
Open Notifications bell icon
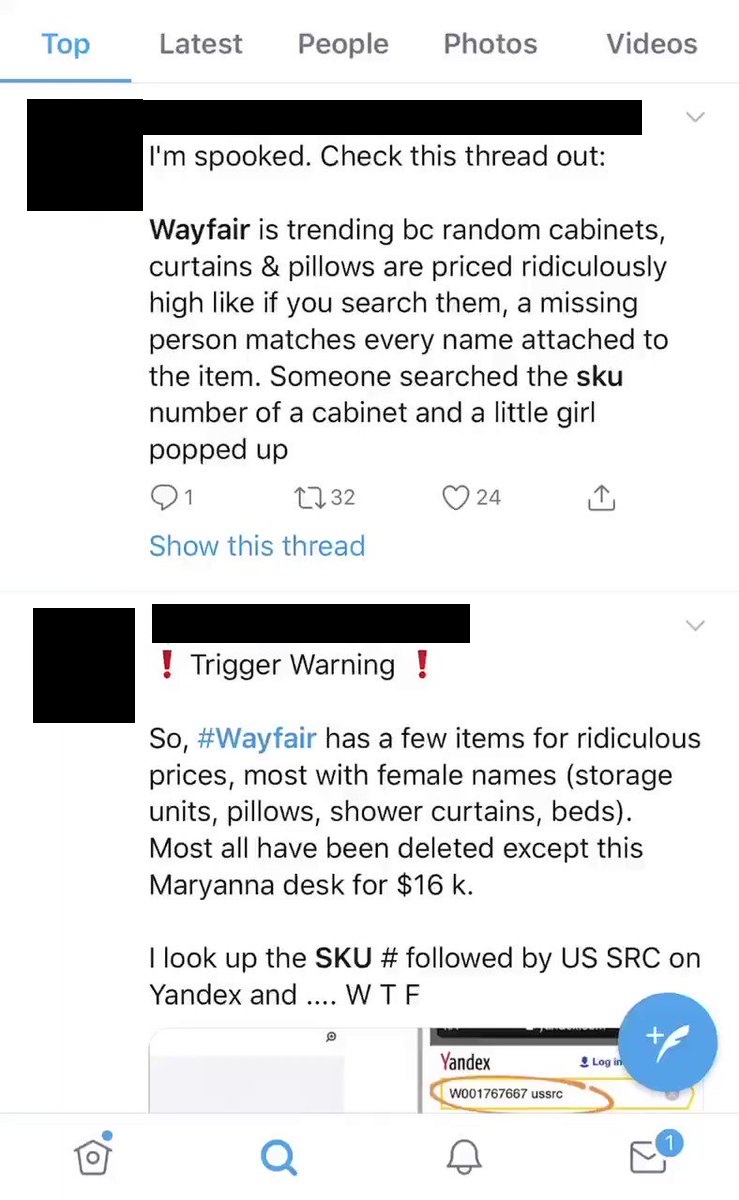click(x=463, y=1157)
